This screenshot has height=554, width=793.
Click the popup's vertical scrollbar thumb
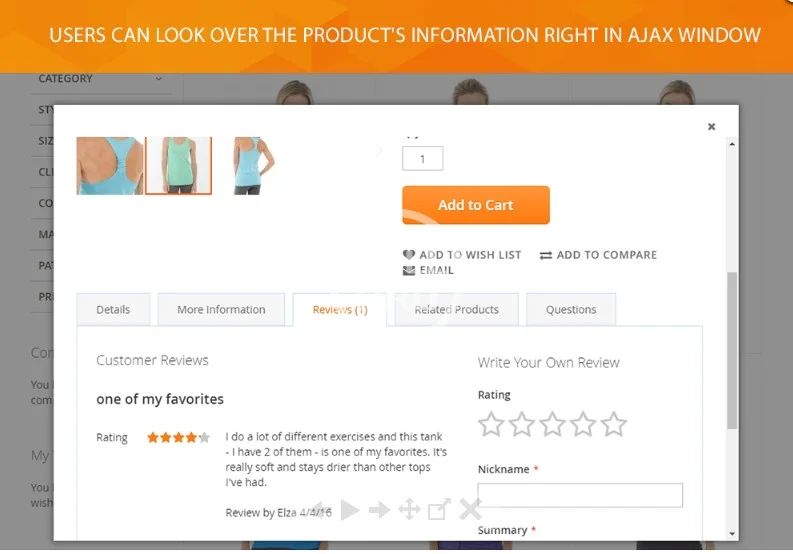[x=732, y=350]
